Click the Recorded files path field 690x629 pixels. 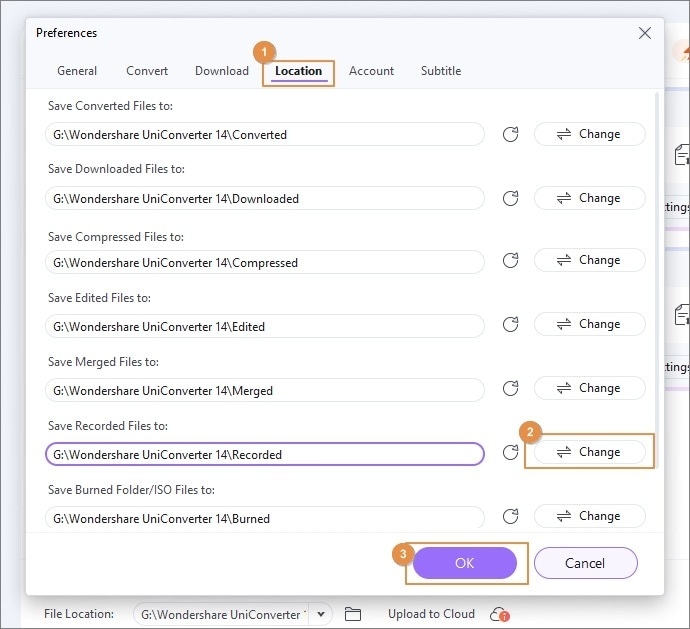point(264,455)
